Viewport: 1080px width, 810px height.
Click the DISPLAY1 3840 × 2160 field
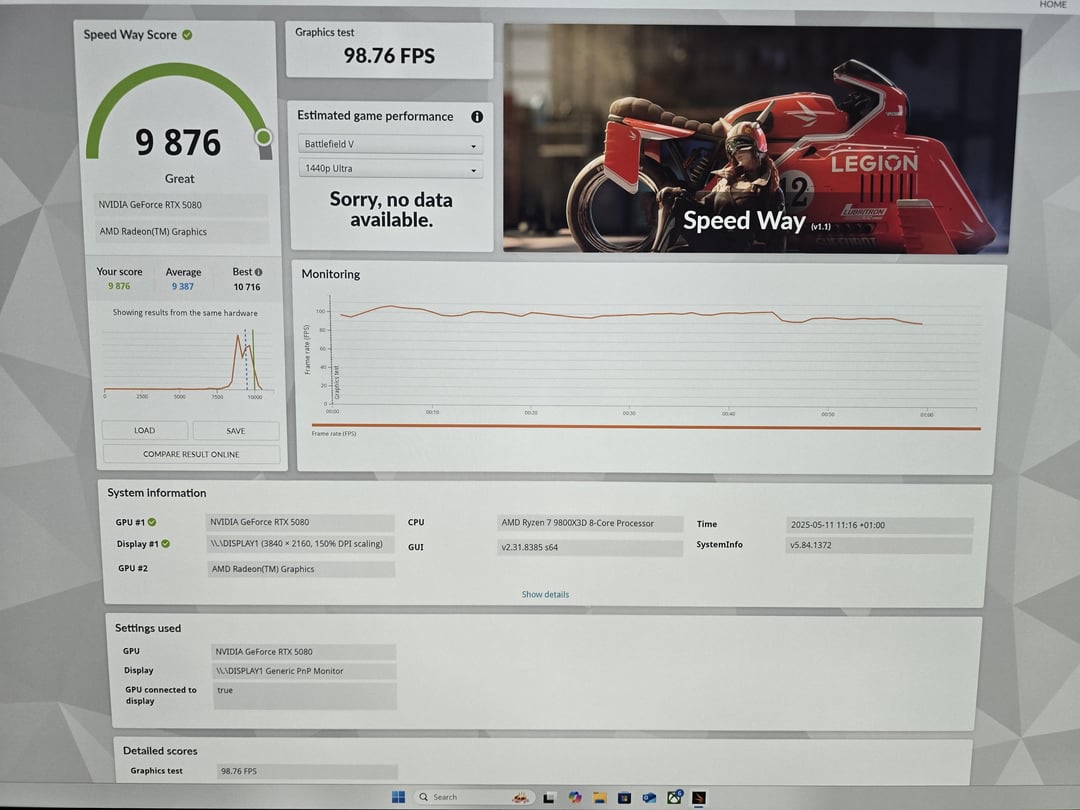[300, 544]
